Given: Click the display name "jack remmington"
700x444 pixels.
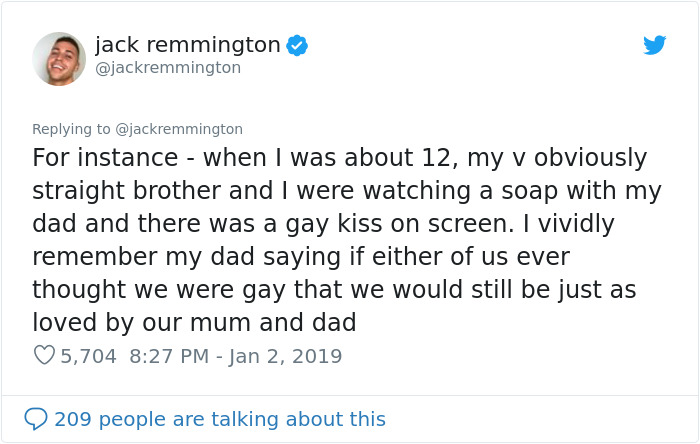Looking at the screenshot, I should pos(187,44).
